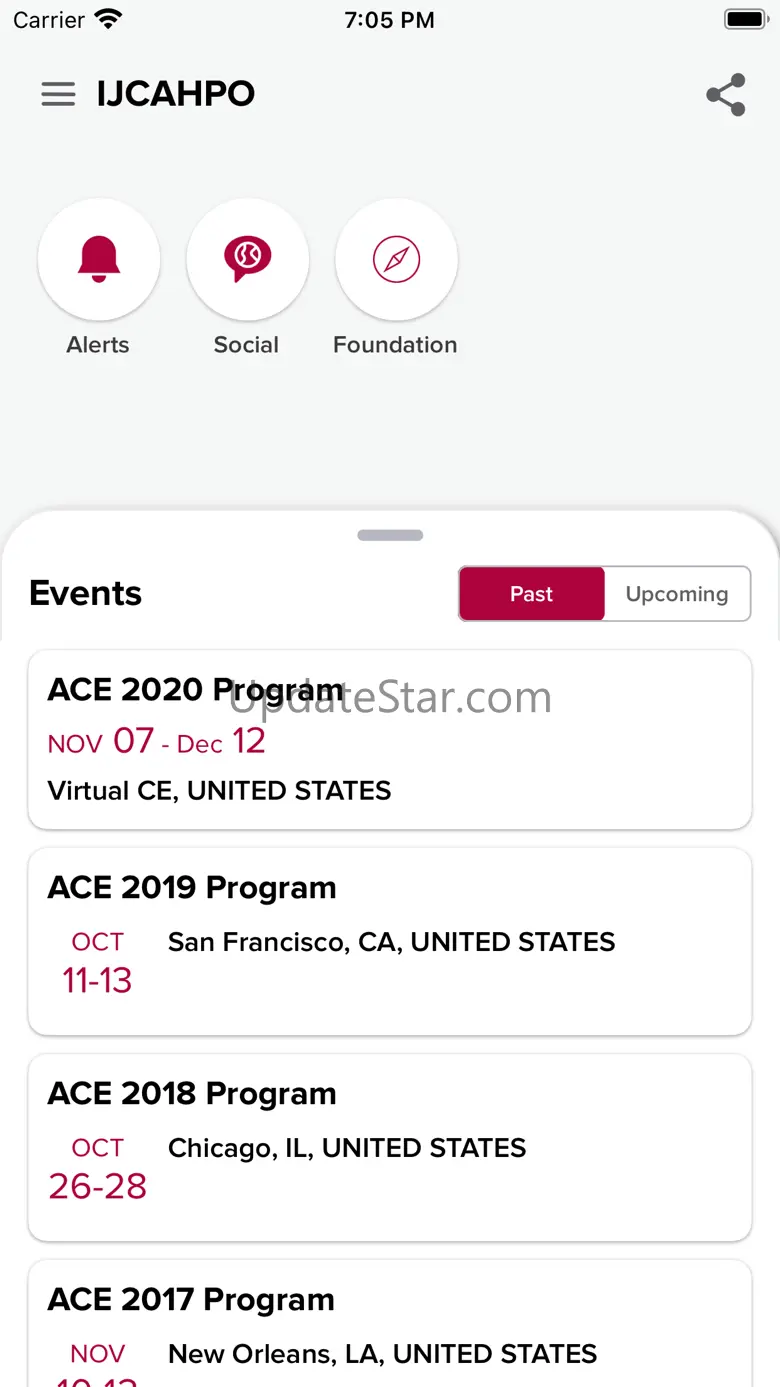Tap the Alerts label text
The width and height of the screenshot is (780, 1387).
tap(98, 345)
